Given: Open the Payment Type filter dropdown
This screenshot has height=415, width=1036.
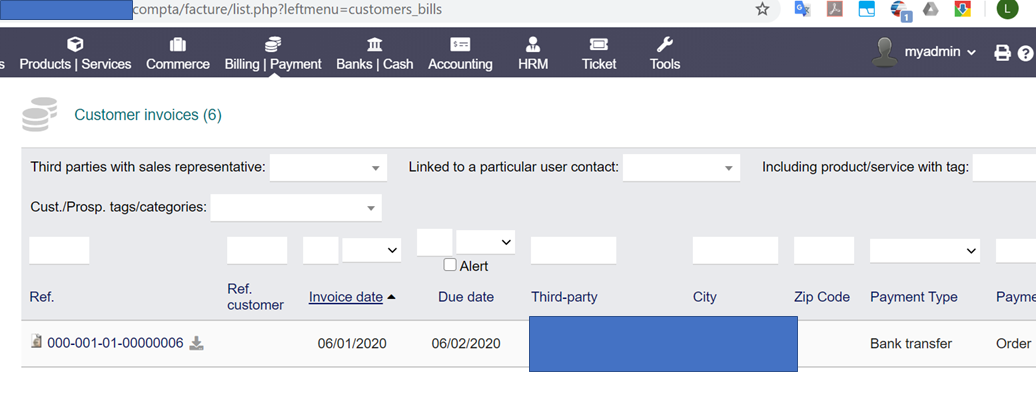Looking at the screenshot, I should [x=925, y=251].
